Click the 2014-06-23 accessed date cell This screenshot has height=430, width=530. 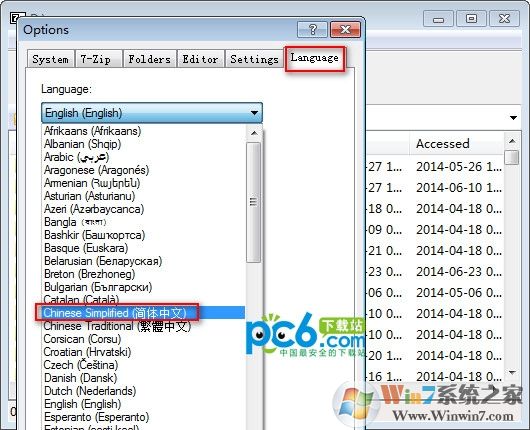[x=459, y=271]
